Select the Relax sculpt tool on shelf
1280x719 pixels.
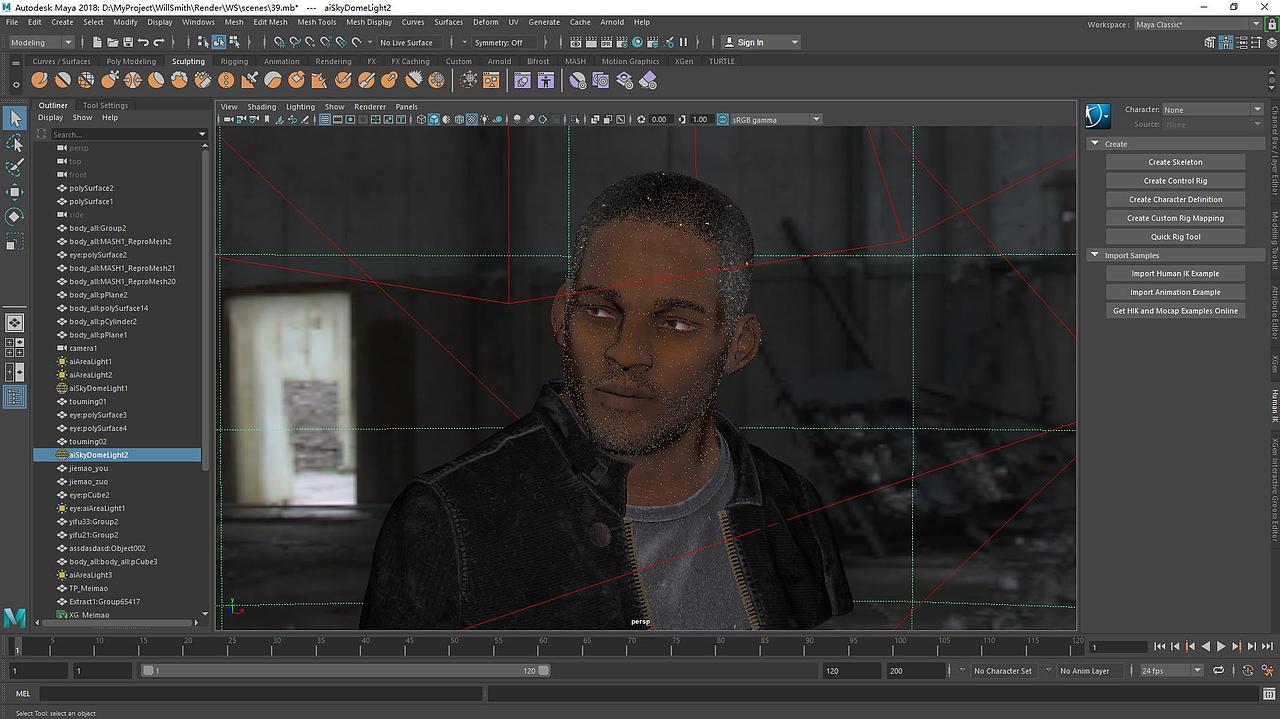coord(87,80)
